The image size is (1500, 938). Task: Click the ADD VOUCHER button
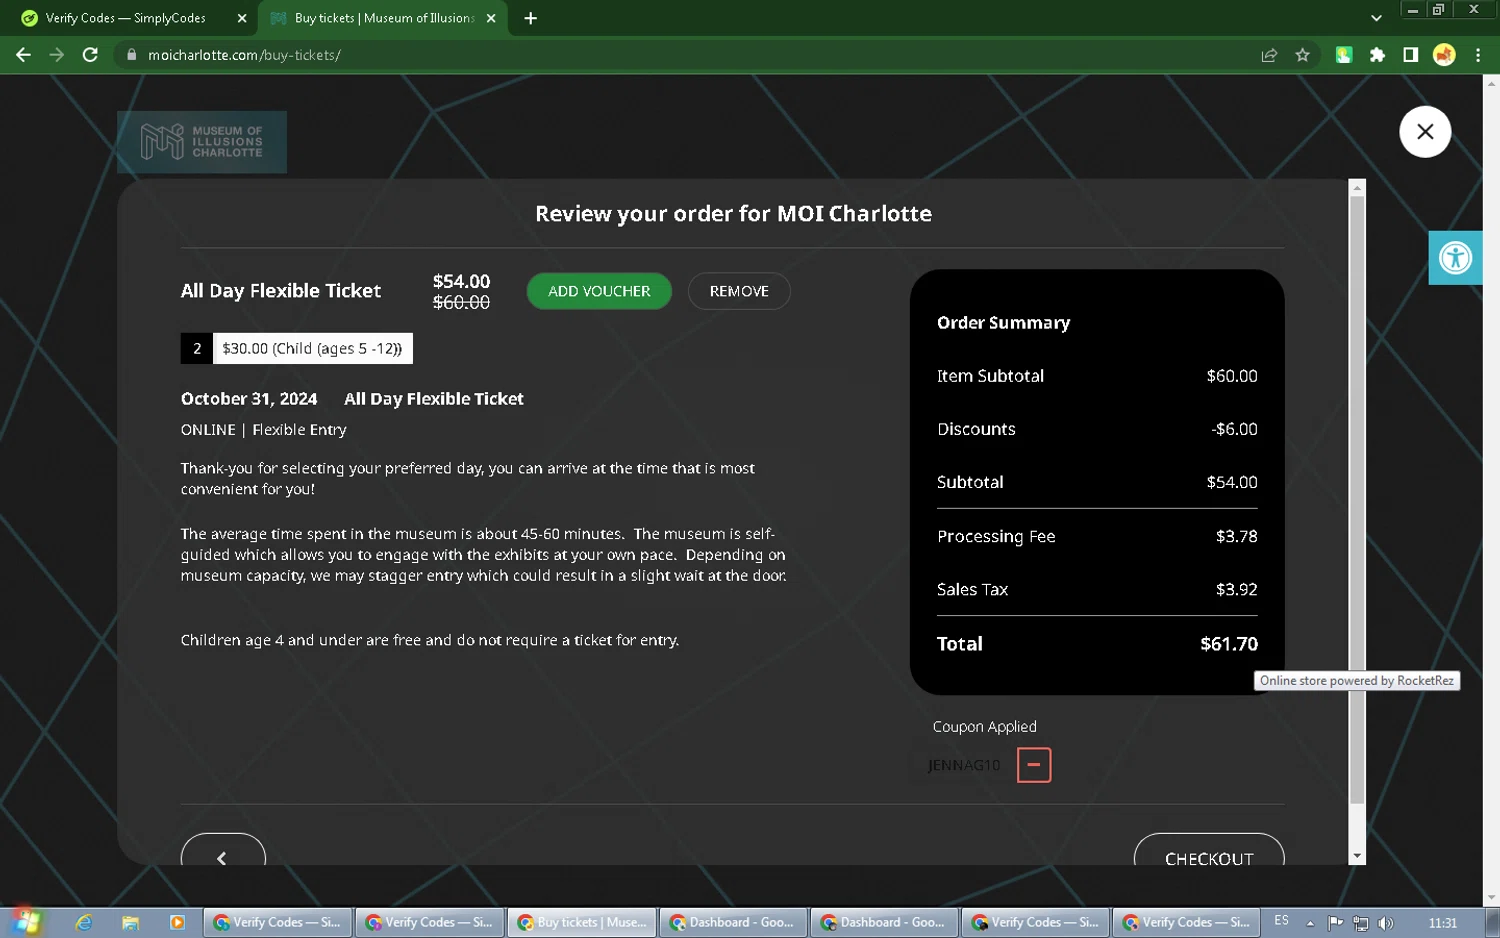coord(599,291)
